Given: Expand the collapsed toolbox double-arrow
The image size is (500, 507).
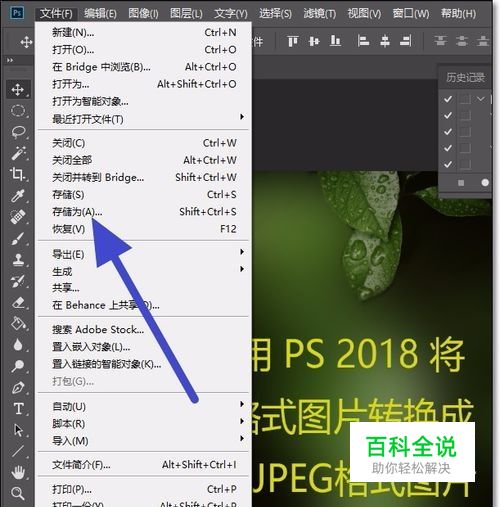Looking at the screenshot, I should [10, 60].
